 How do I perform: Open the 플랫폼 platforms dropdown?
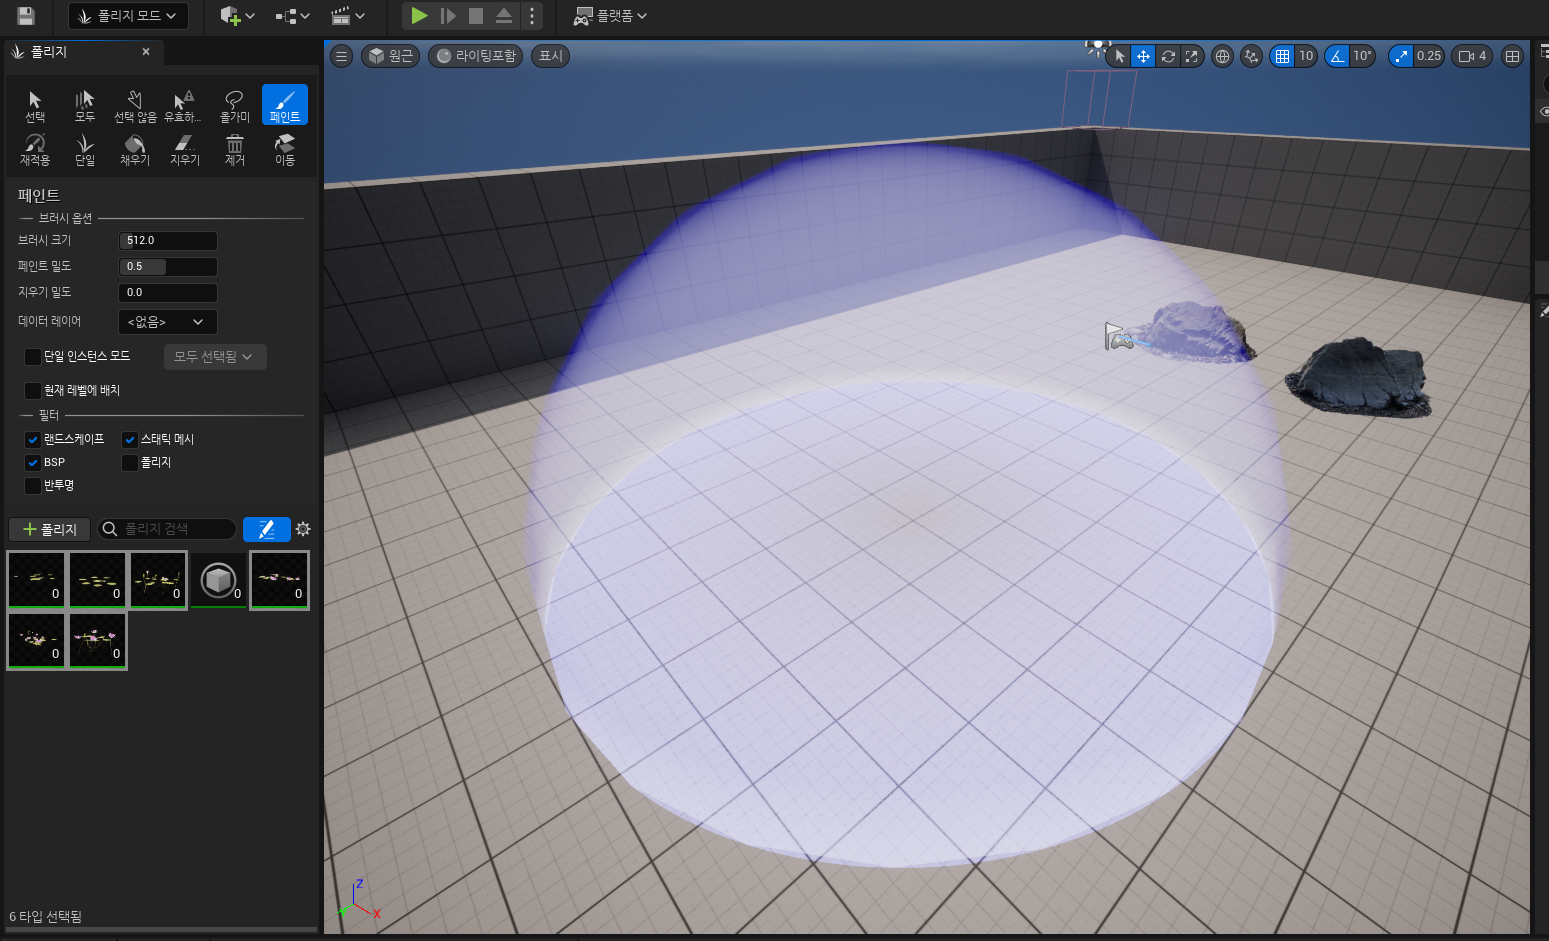(610, 16)
